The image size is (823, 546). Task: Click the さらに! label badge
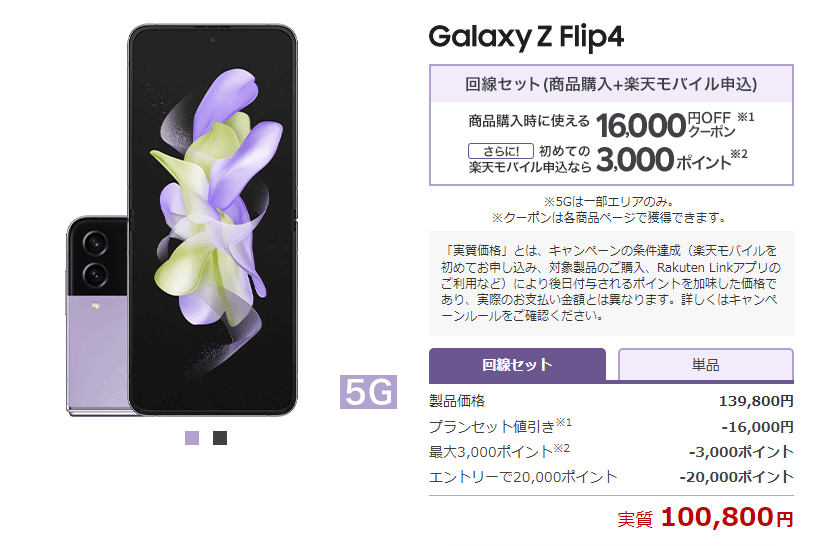tap(501, 151)
